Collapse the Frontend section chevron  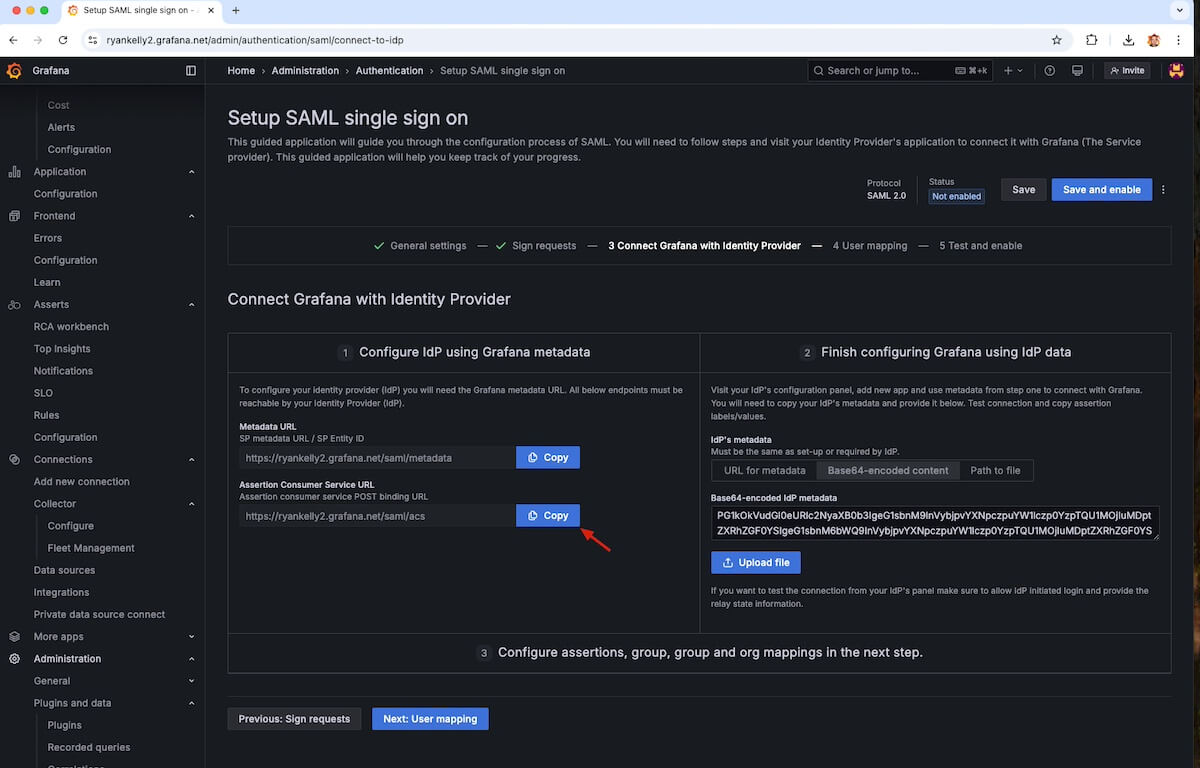[191, 216]
